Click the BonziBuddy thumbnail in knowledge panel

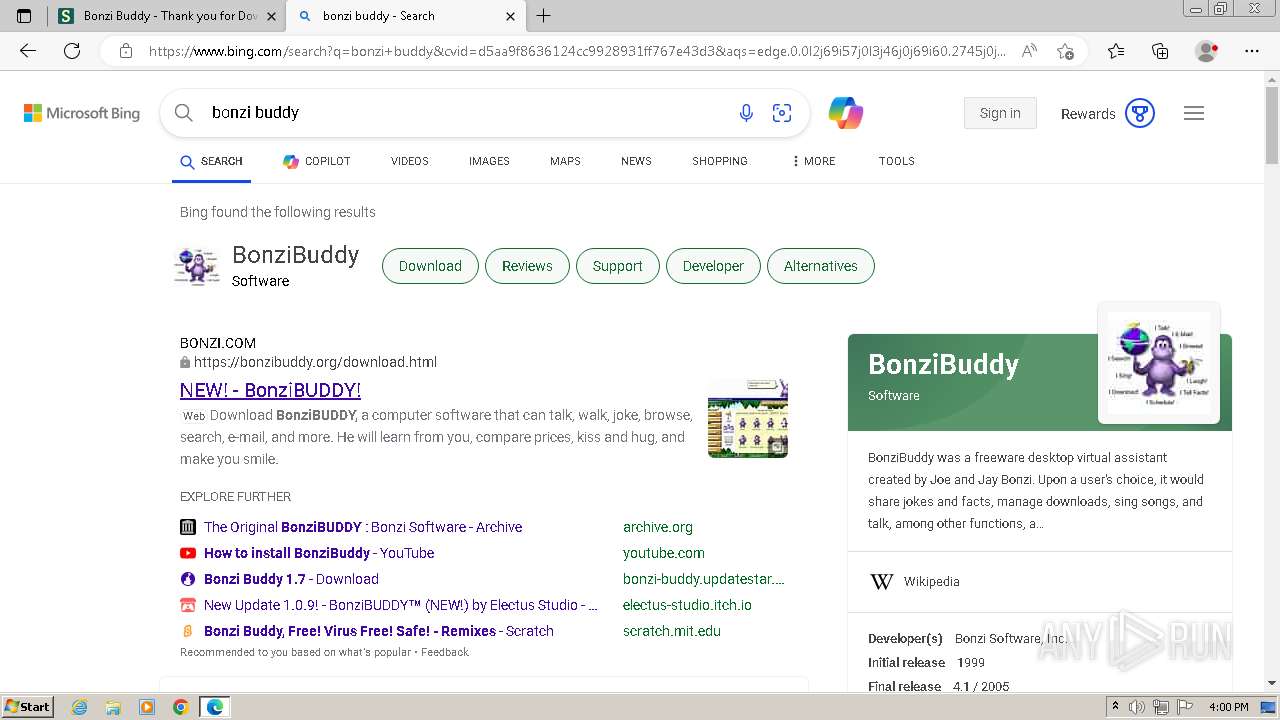tap(1159, 363)
